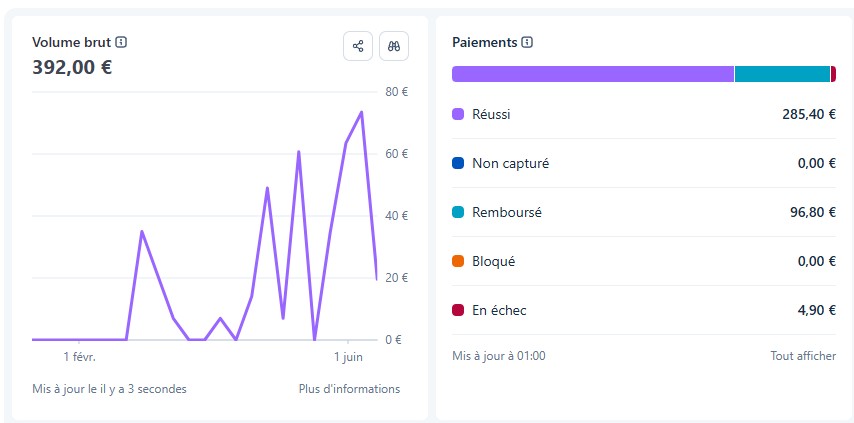Click the Tout afficher link
Image resolution: width=854 pixels, height=423 pixels.
pyautogui.click(x=803, y=356)
